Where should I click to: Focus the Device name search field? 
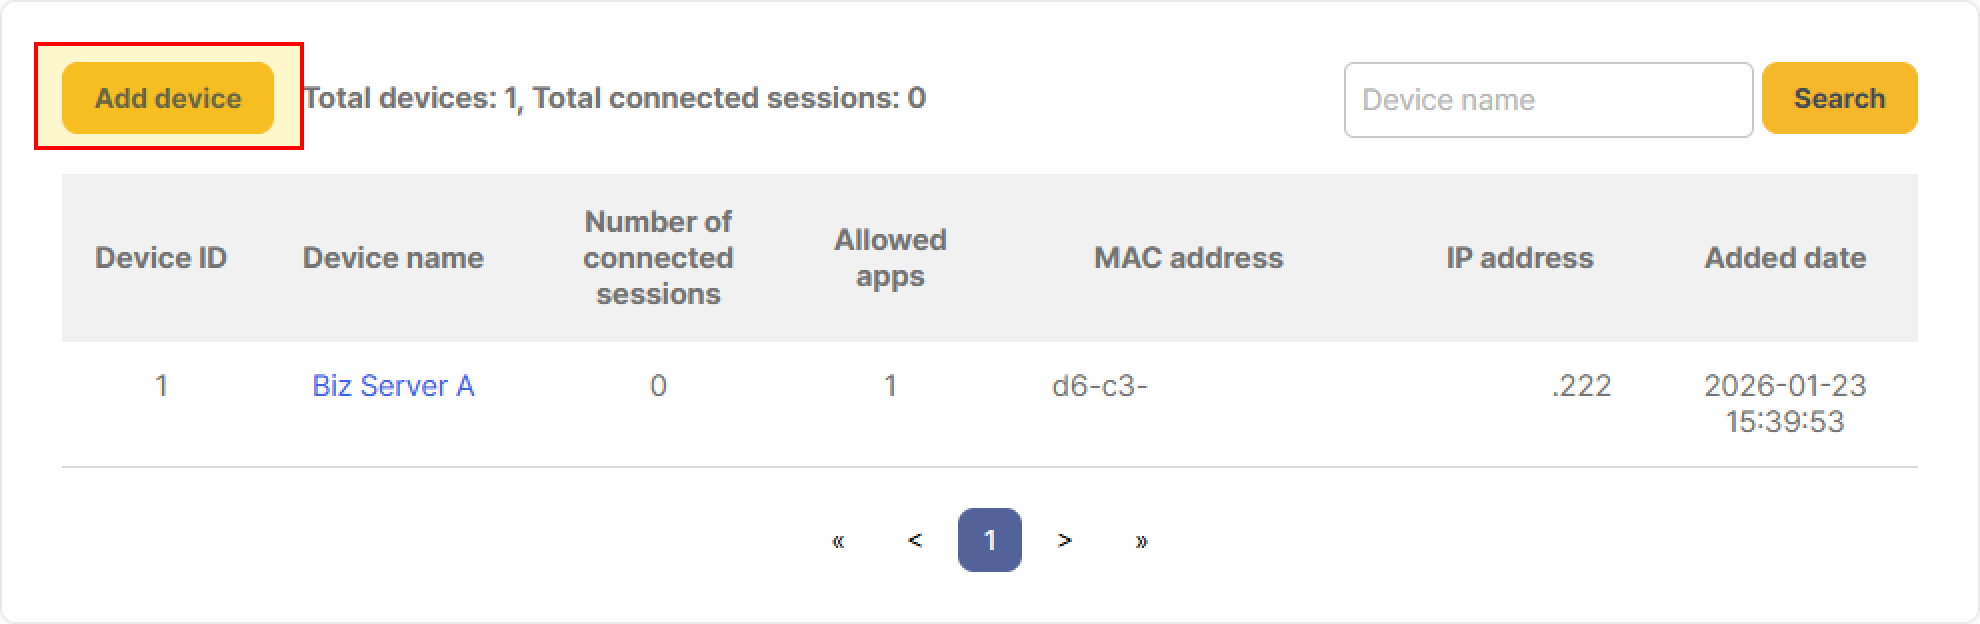click(x=1547, y=100)
